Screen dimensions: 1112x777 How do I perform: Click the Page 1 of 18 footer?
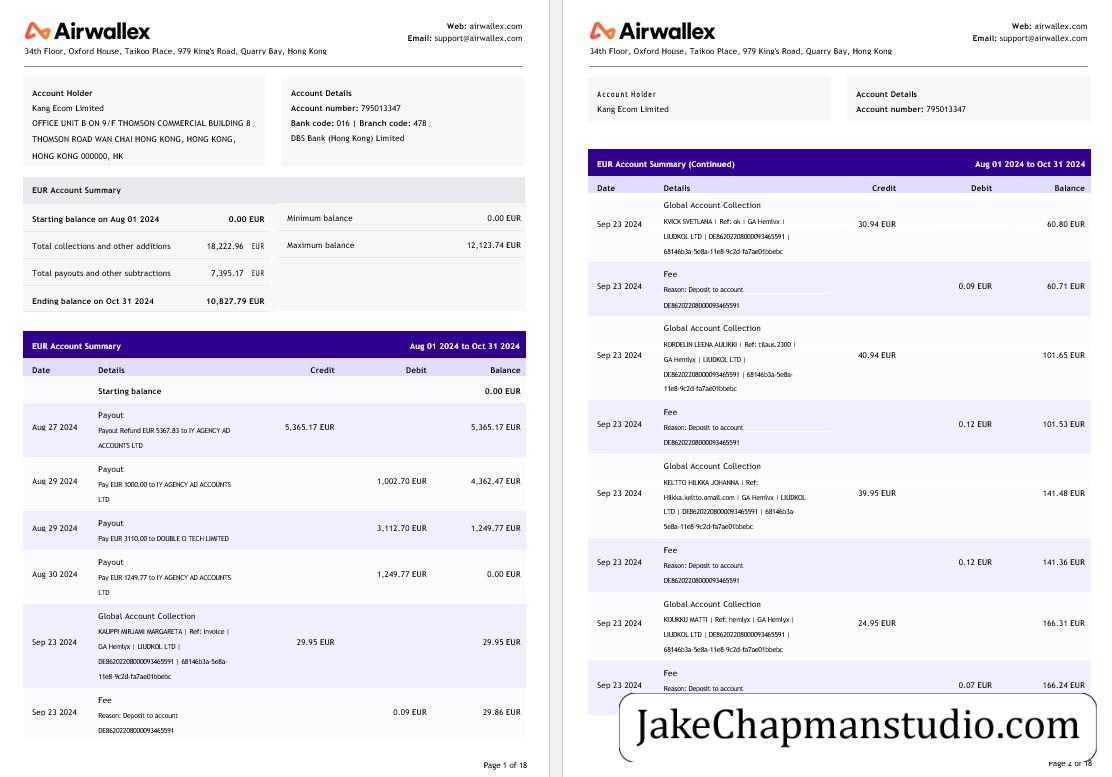coord(505,765)
